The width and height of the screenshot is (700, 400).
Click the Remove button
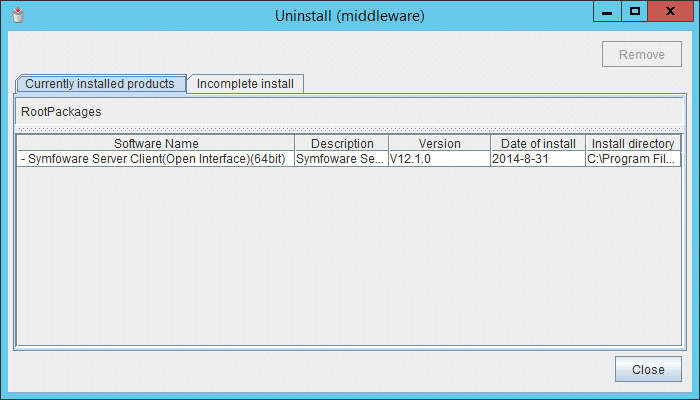point(642,54)
